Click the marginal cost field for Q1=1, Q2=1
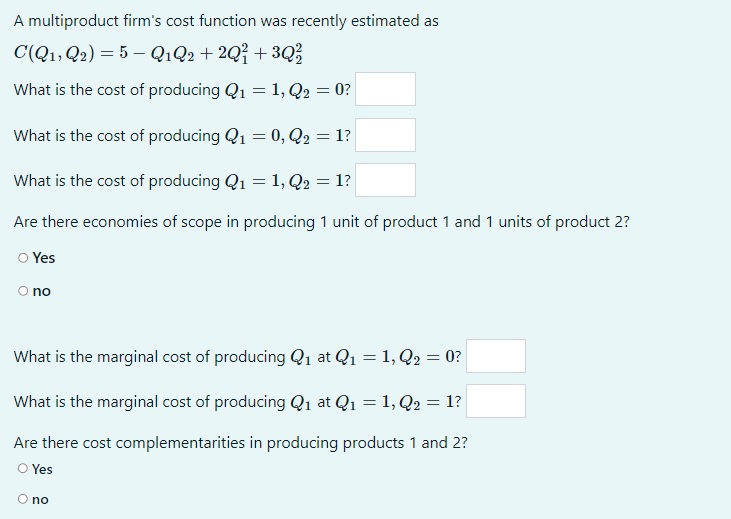This screenshot has height=519, width=731. pos(496,401)
